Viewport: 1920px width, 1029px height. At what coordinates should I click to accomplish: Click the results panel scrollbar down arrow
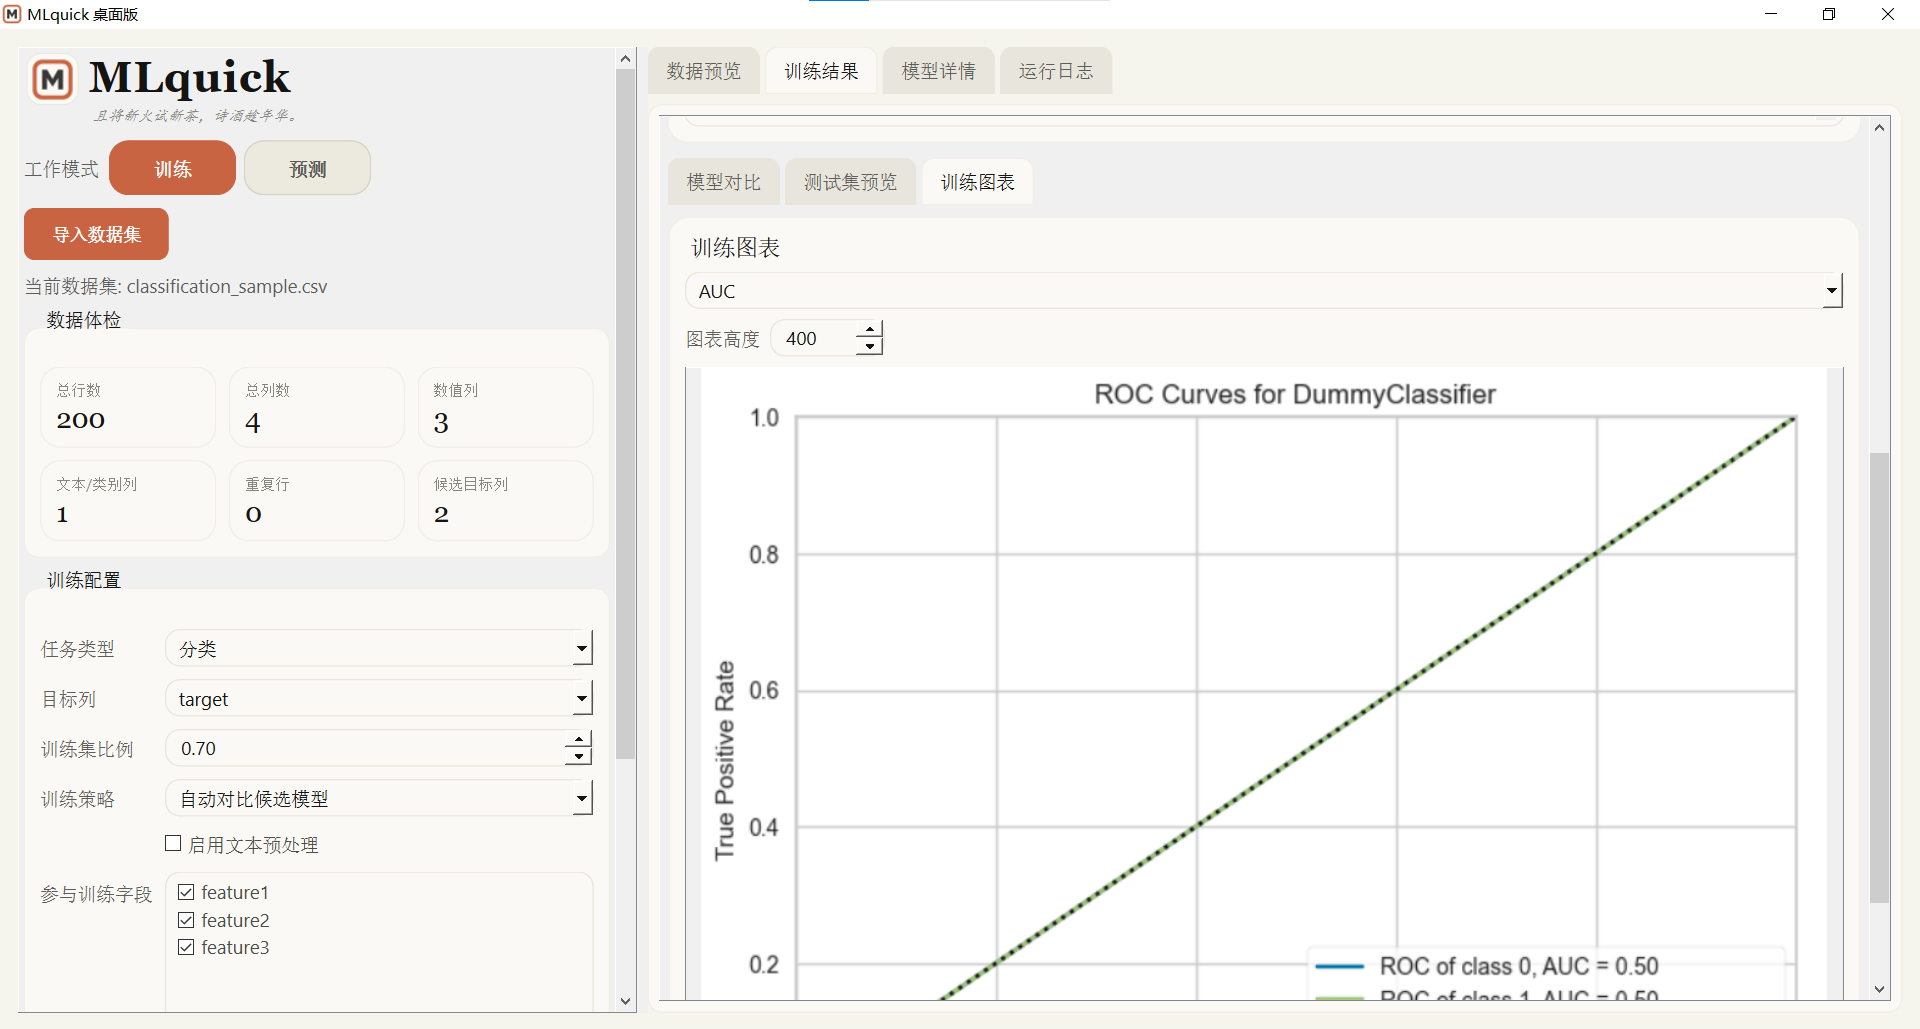coord(1880,989)
